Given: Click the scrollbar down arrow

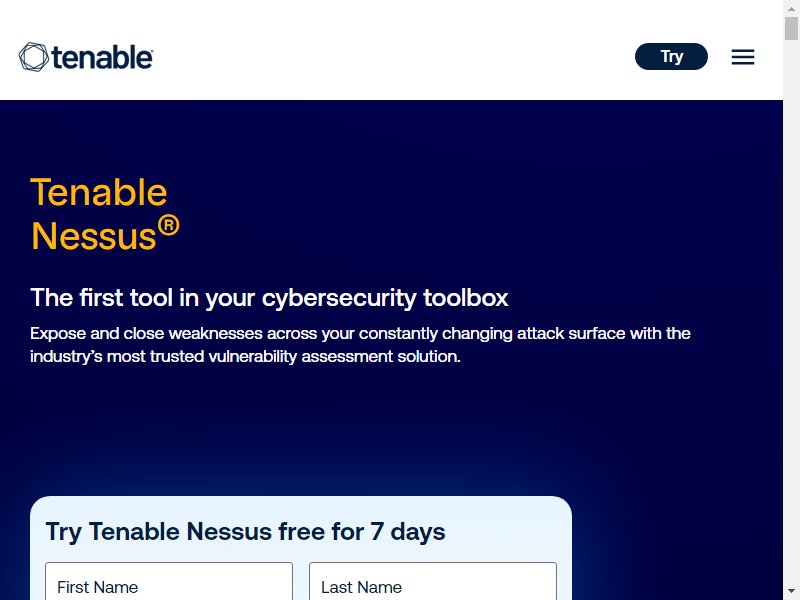Looking at the screenshot, I should 791,592.
